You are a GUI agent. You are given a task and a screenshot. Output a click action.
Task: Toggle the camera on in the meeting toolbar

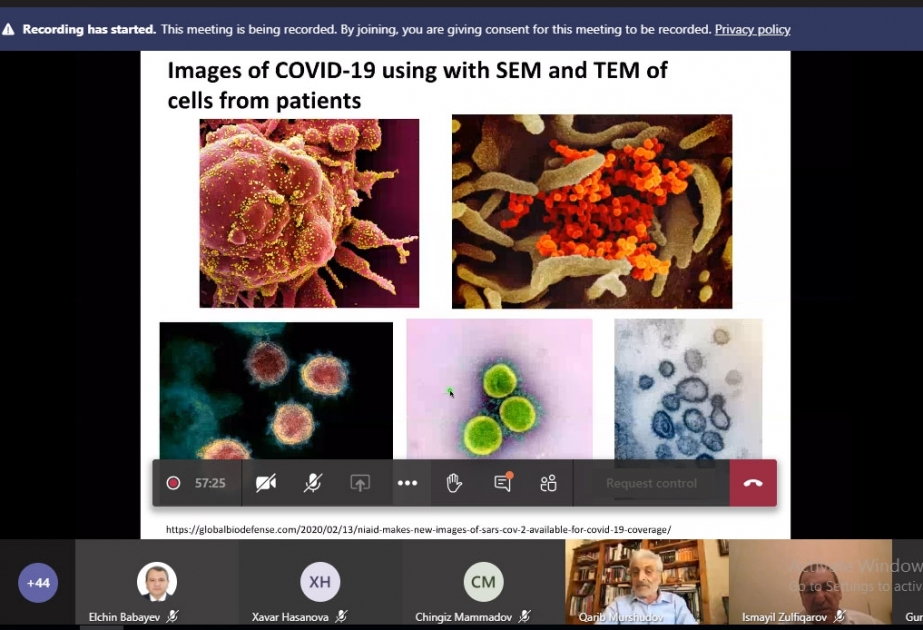click(x=265, y=483)
